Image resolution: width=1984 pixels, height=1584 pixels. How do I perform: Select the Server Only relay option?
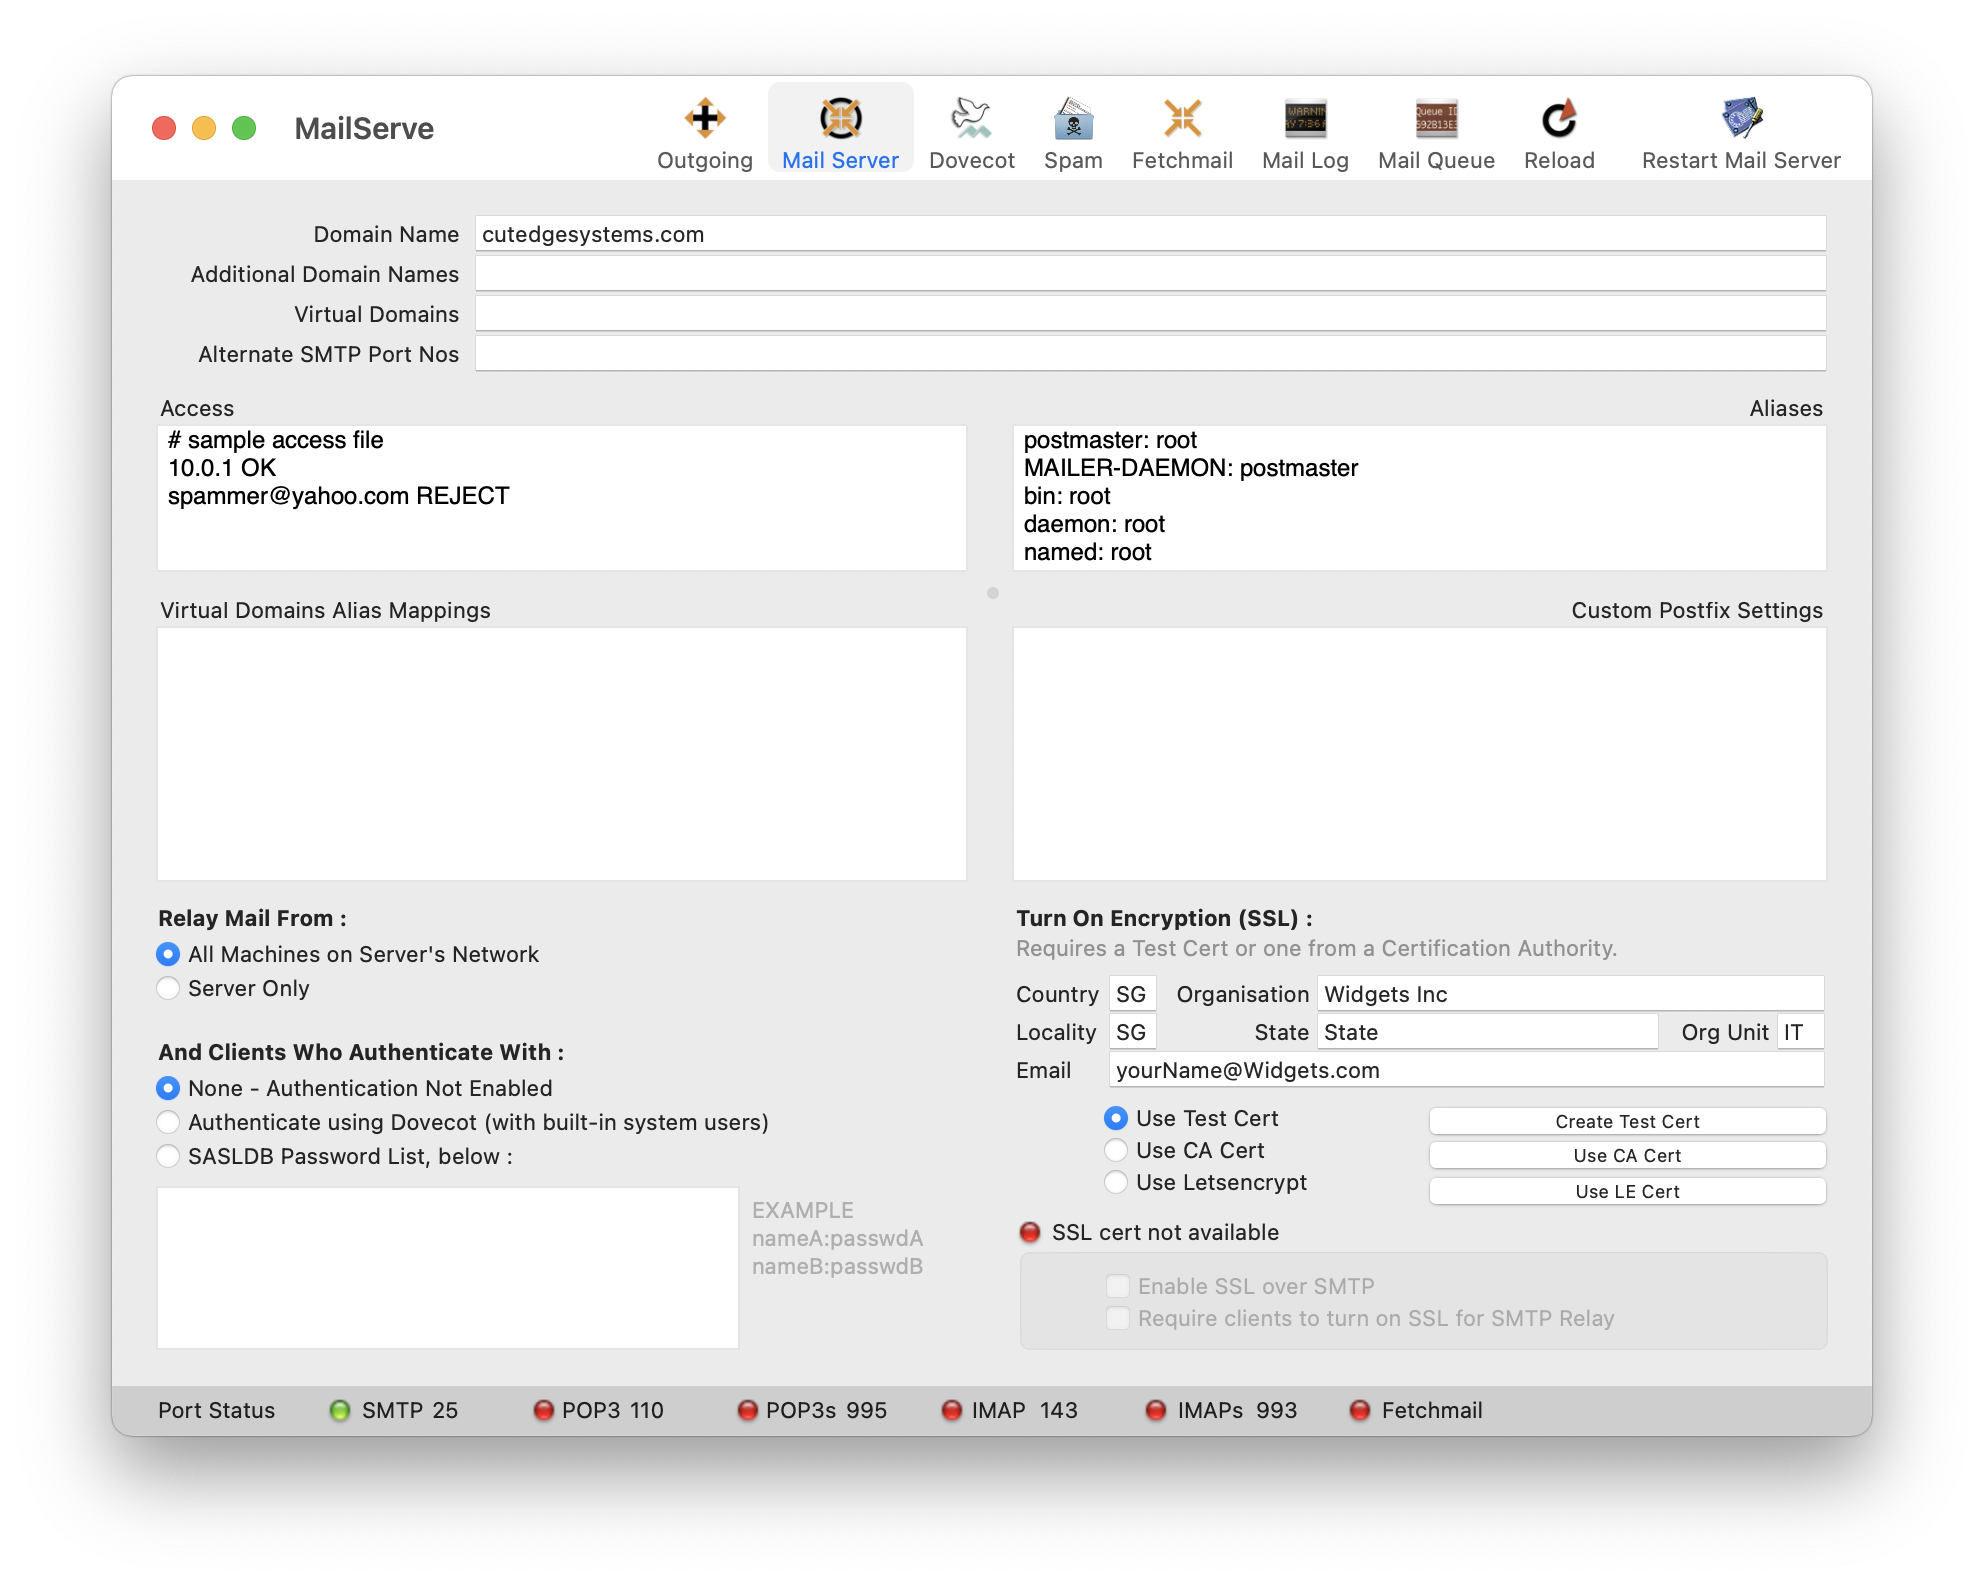168,988
